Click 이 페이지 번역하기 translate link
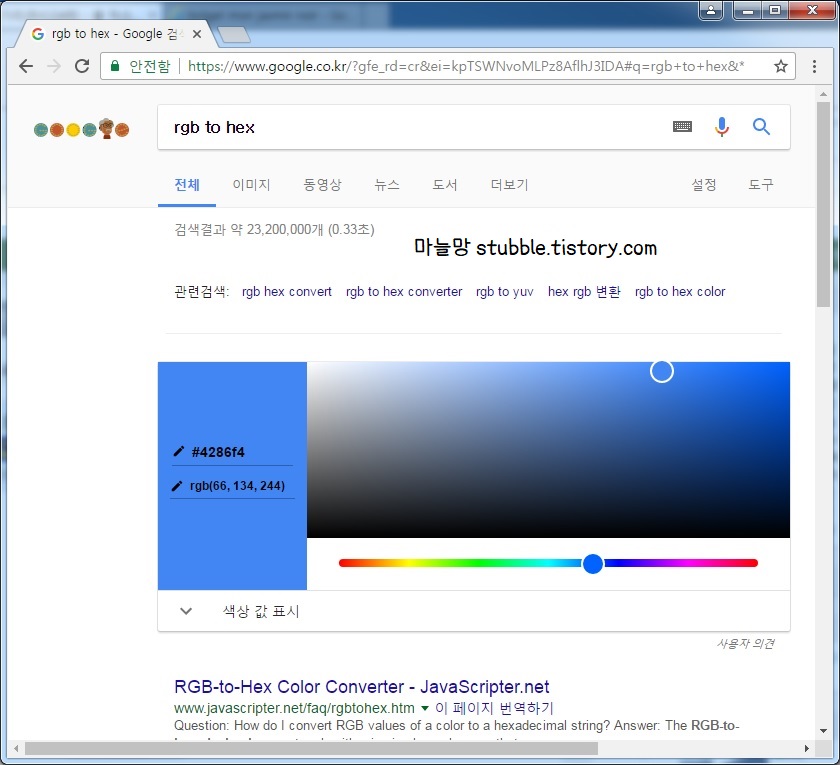Viewport: 840px width, 765px height. point(494,708)
